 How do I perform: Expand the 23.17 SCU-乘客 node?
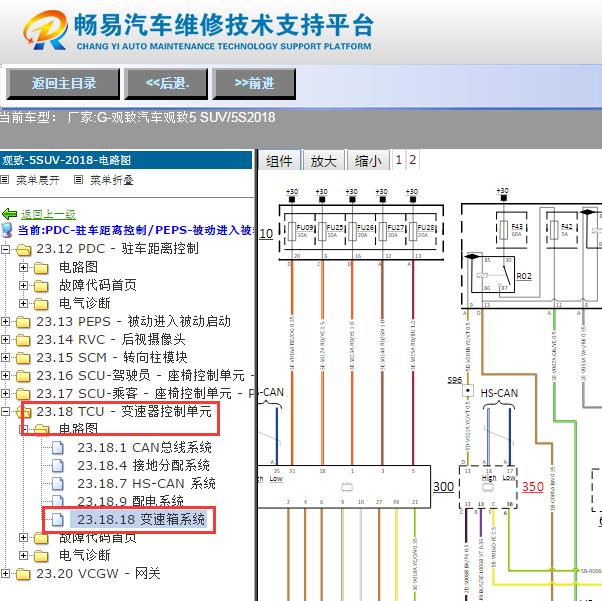(5, 394)
